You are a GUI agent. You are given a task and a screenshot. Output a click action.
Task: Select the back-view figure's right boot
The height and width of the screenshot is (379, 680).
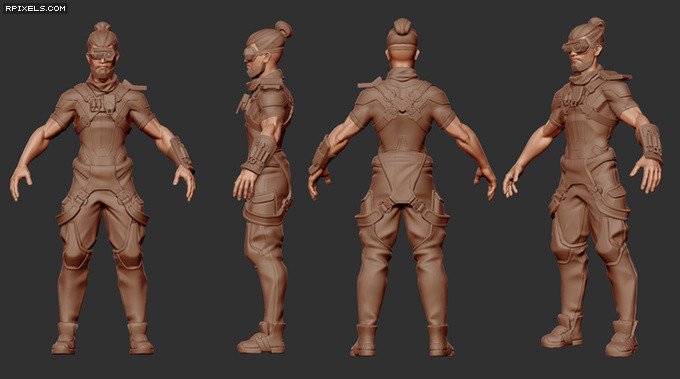(441, 341)
